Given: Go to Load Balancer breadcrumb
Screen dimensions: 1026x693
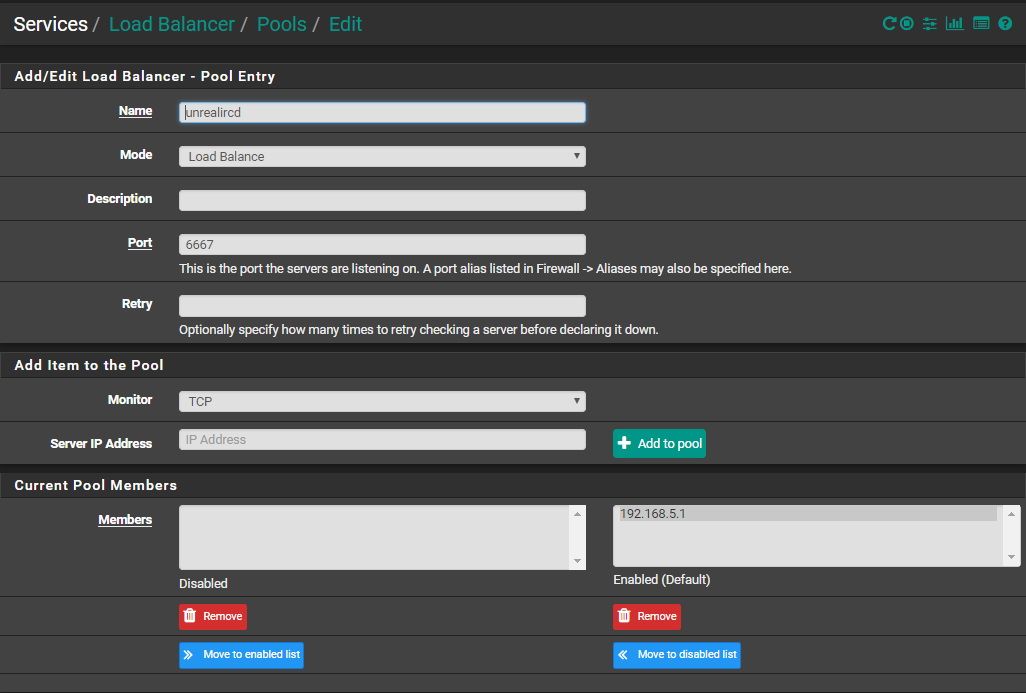Looking at the screenshot, I should (x=171, y=24).
